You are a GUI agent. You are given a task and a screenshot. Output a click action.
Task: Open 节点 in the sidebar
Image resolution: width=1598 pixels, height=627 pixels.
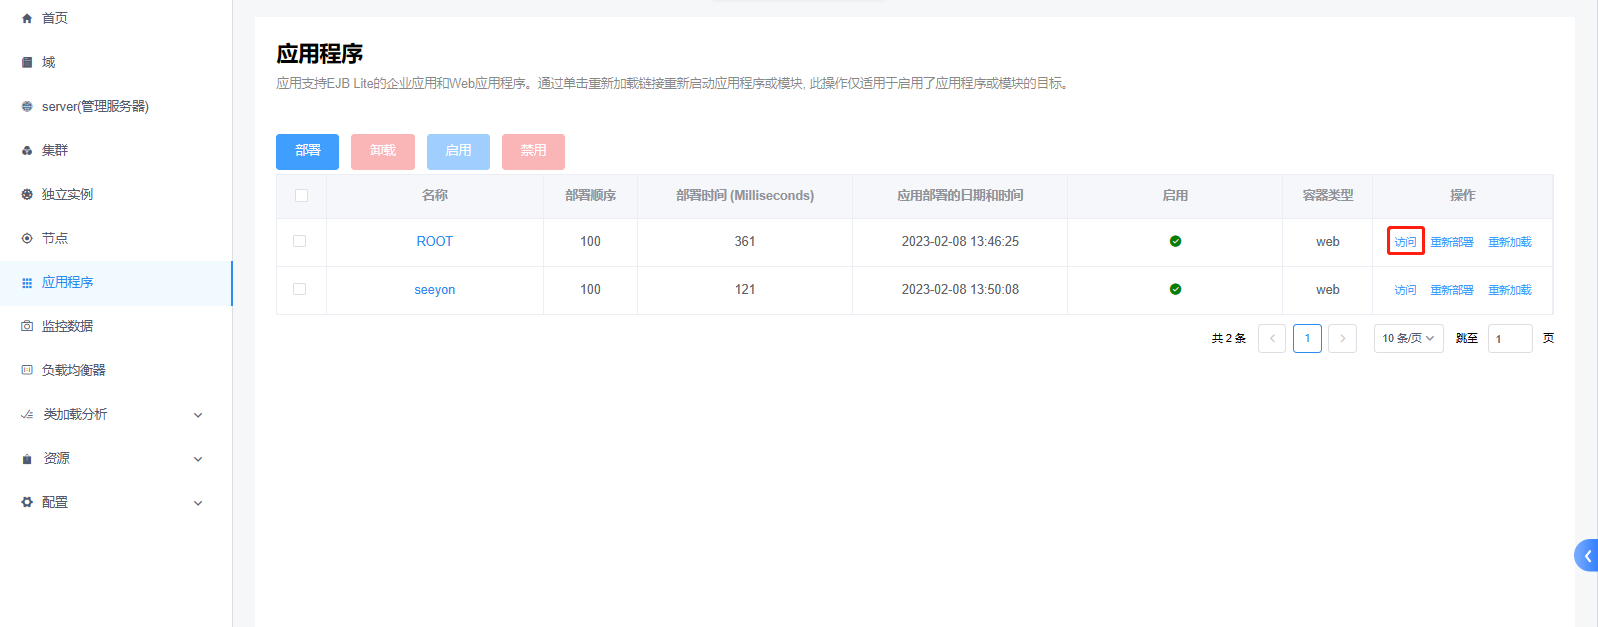[x=116, y=238]
